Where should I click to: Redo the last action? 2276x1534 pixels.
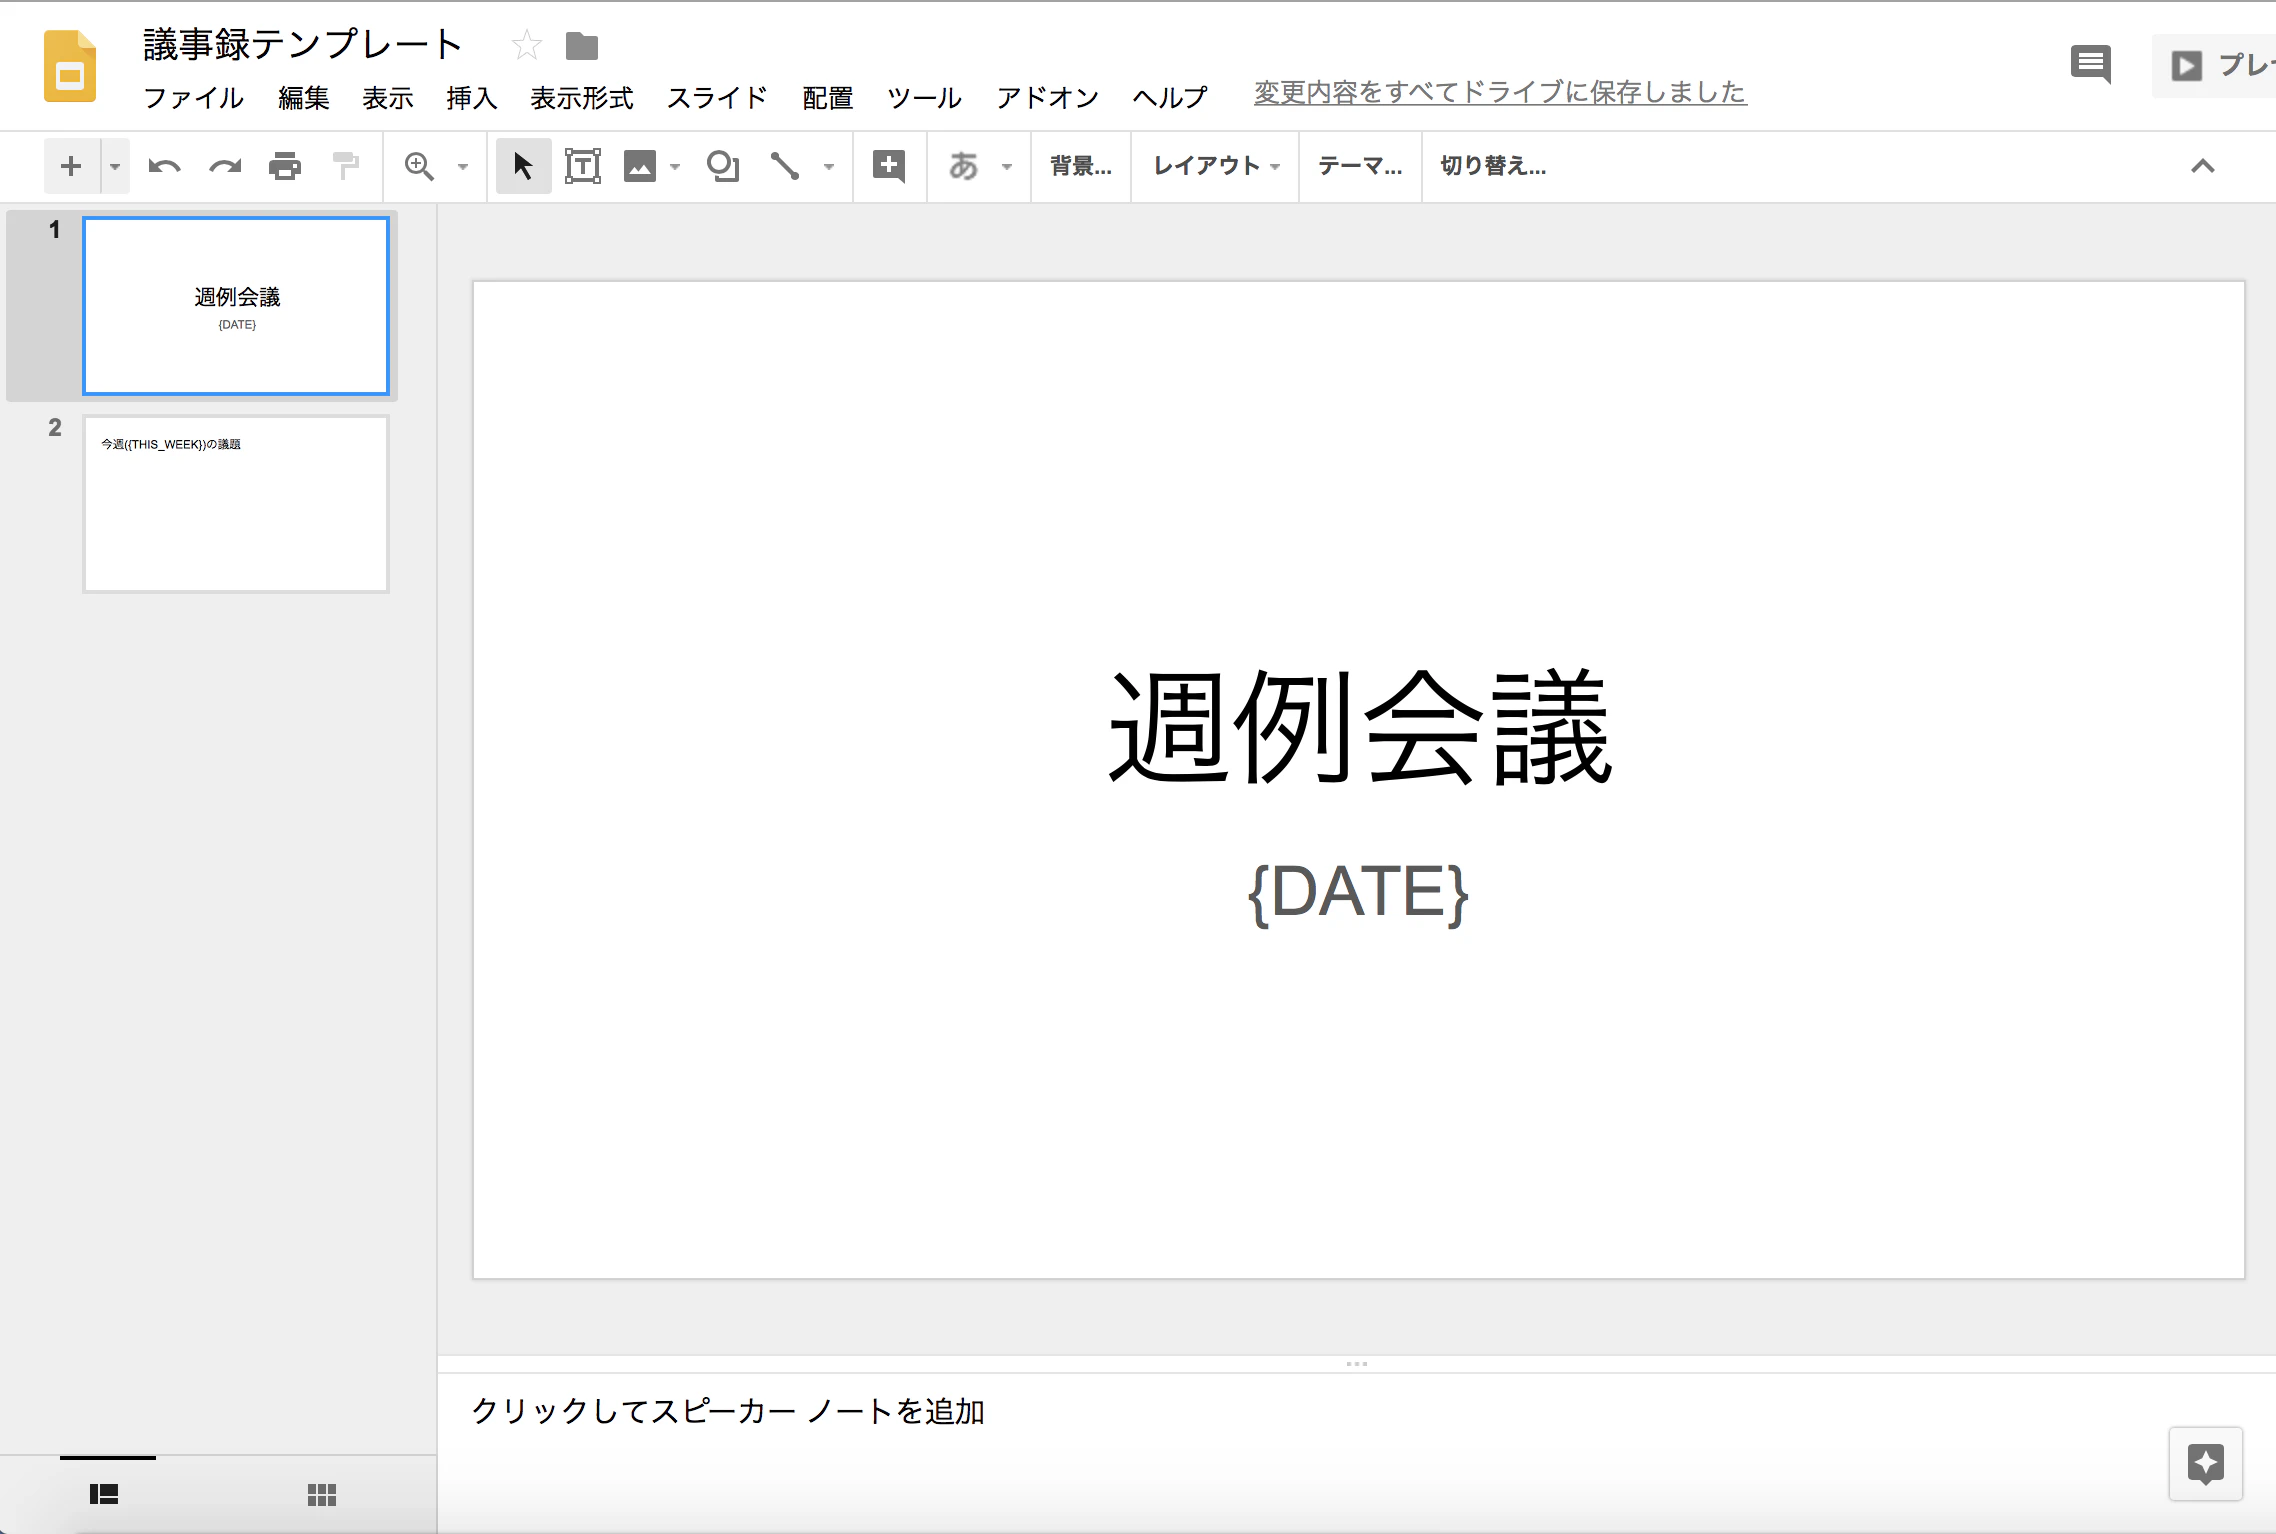pyautogui.click(x=225, y=166)
